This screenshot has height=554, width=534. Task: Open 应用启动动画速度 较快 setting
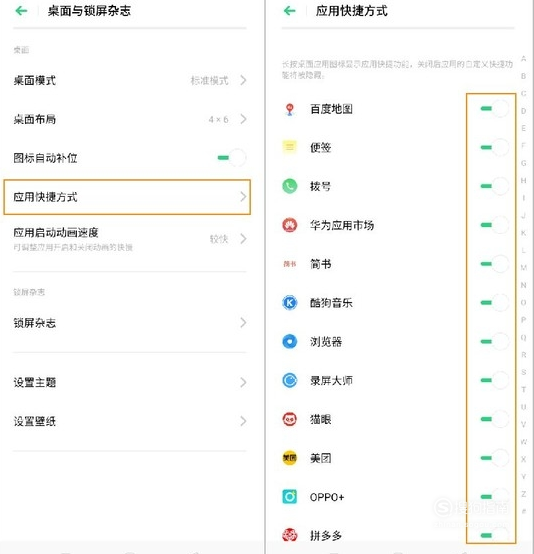click(130, 239)
